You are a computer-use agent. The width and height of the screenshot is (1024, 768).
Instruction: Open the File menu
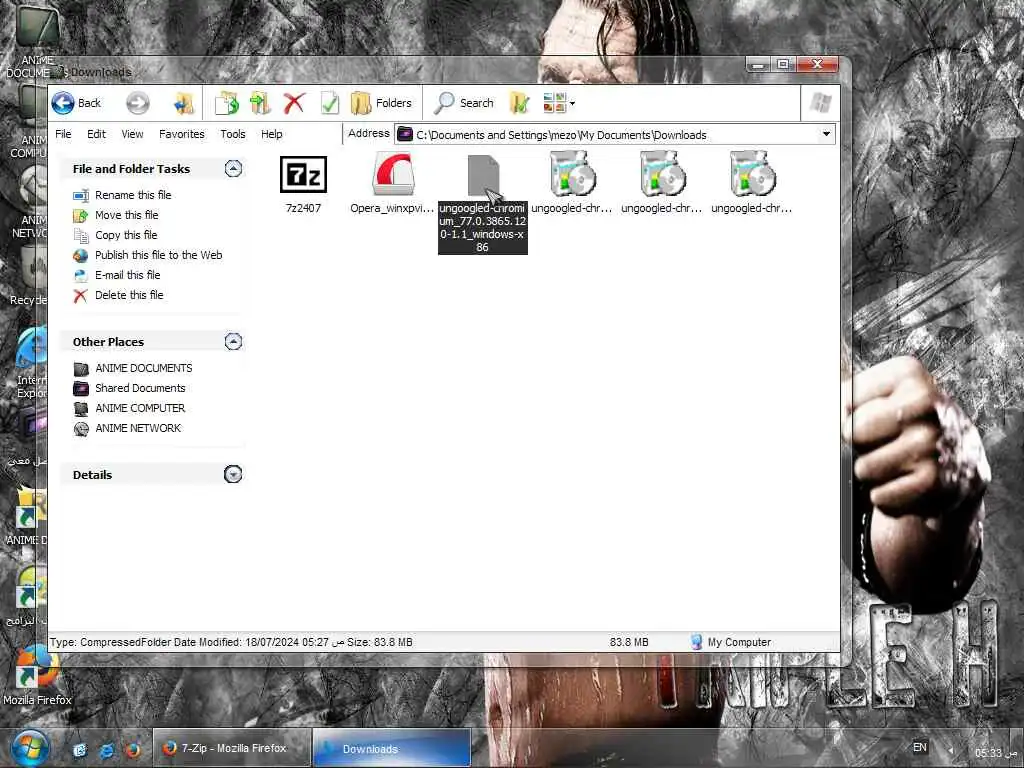pyautogui.click(x=63, y=134)
